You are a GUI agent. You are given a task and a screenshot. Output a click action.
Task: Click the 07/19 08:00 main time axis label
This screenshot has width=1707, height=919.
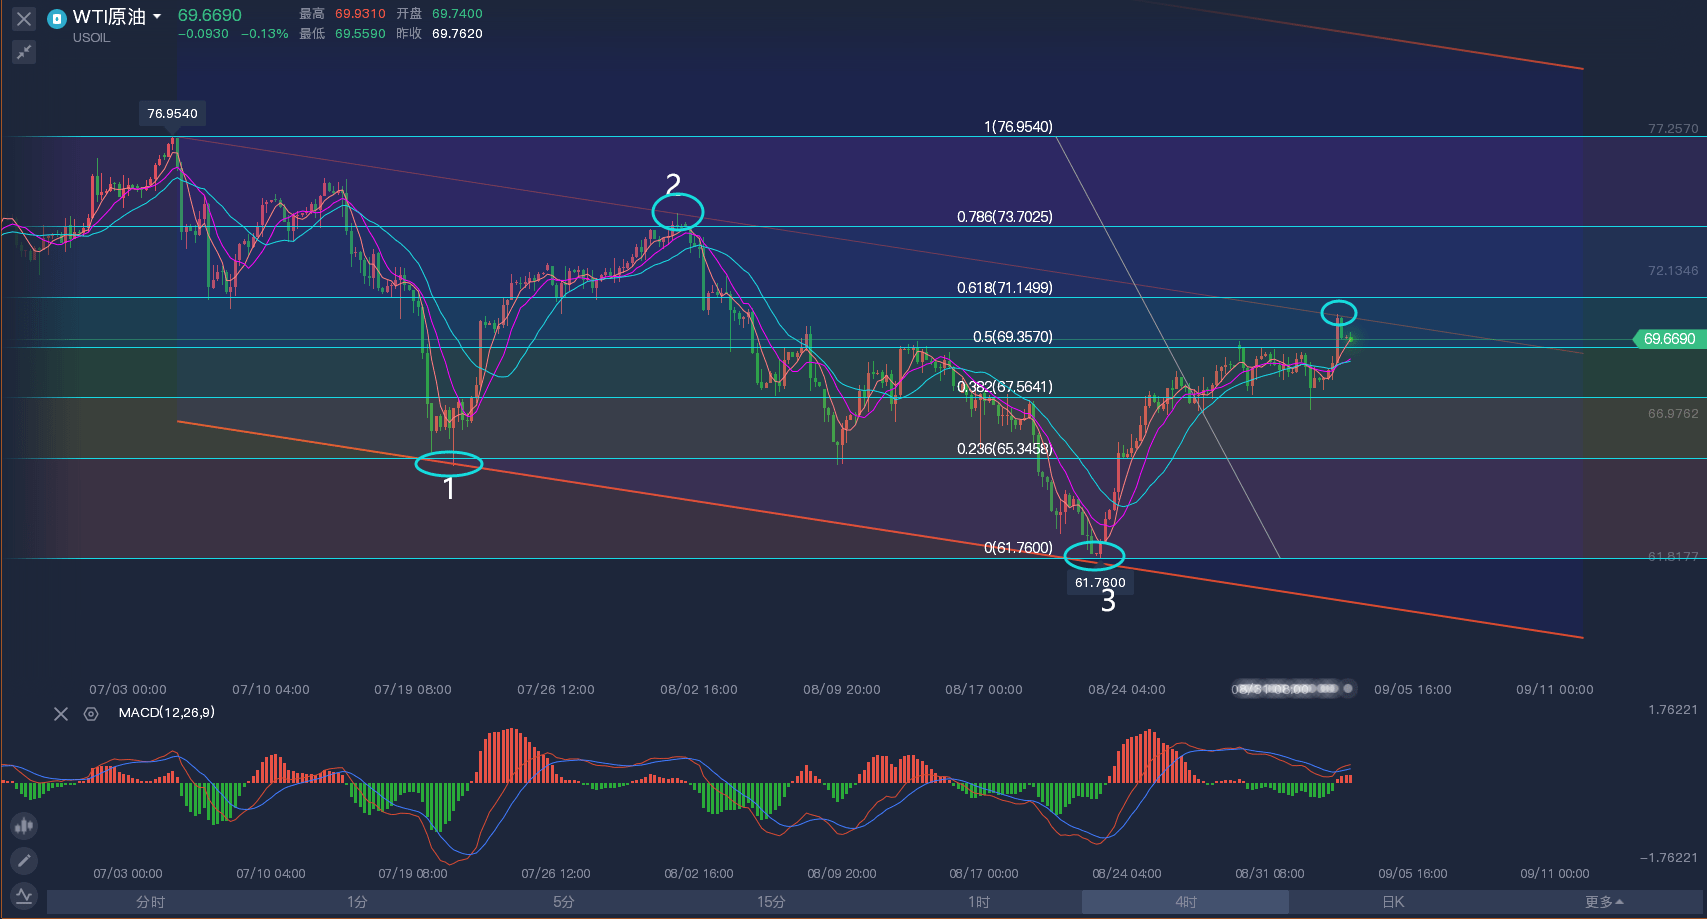pos(413,690)
